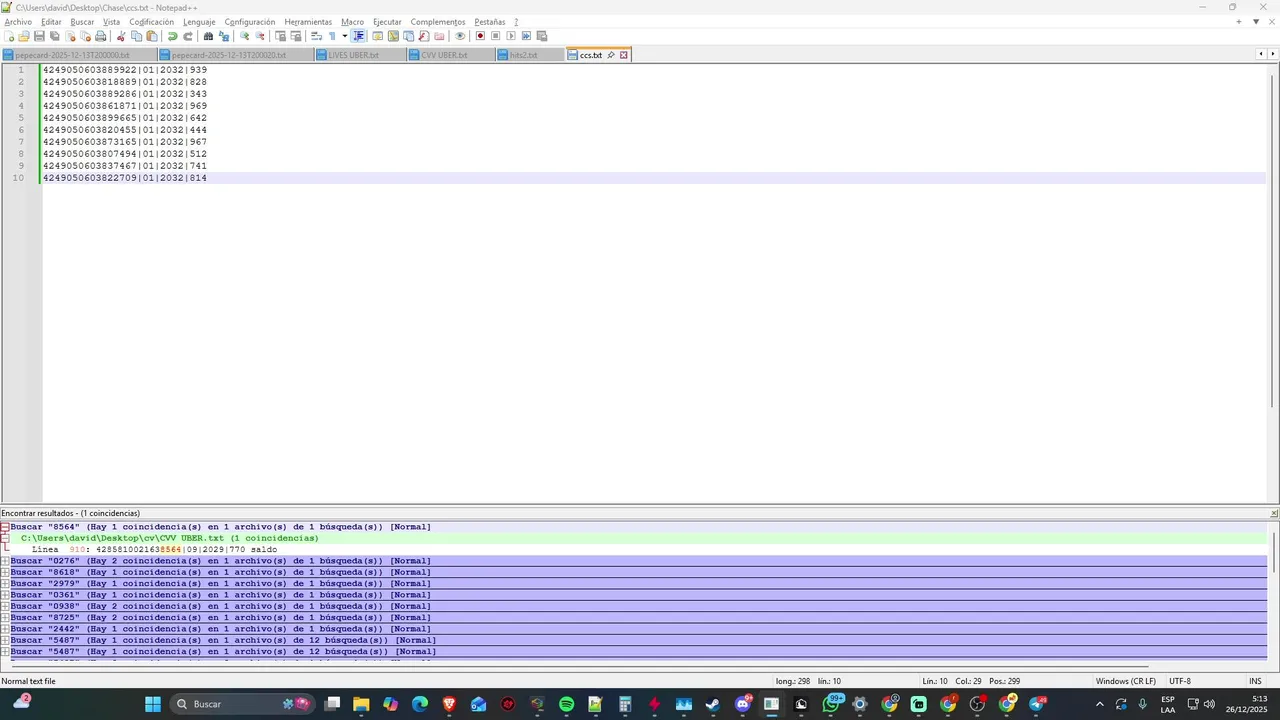Click the Copy toolbar icon
The image size is (1280, 720).
[137, 36]
